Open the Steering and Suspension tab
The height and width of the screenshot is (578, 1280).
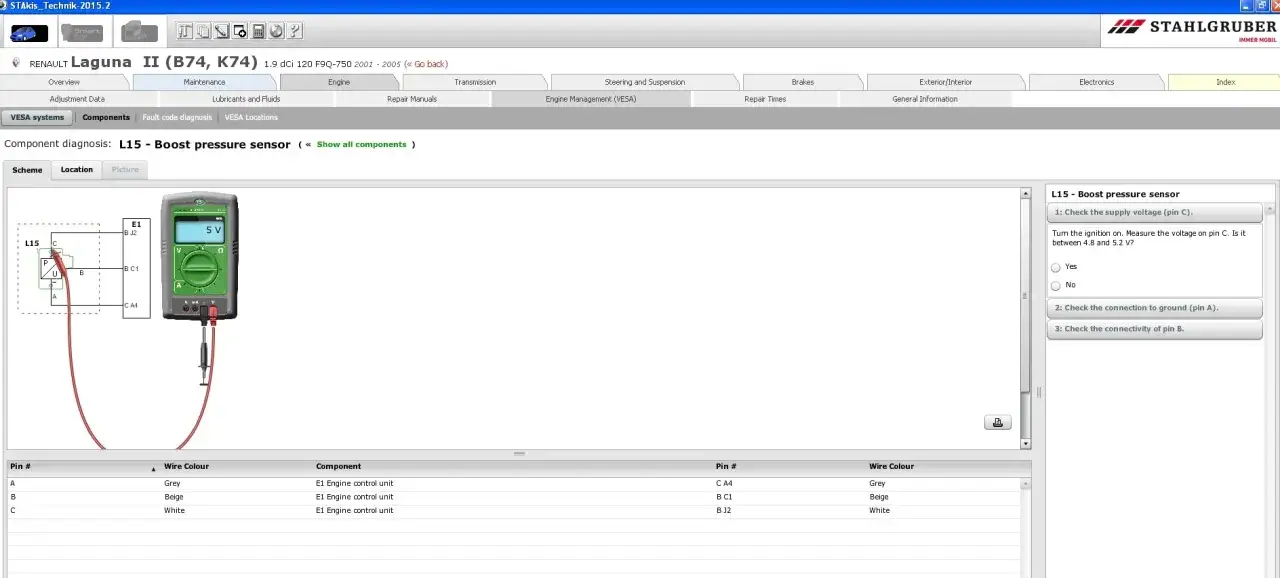(x=645, y=82)
